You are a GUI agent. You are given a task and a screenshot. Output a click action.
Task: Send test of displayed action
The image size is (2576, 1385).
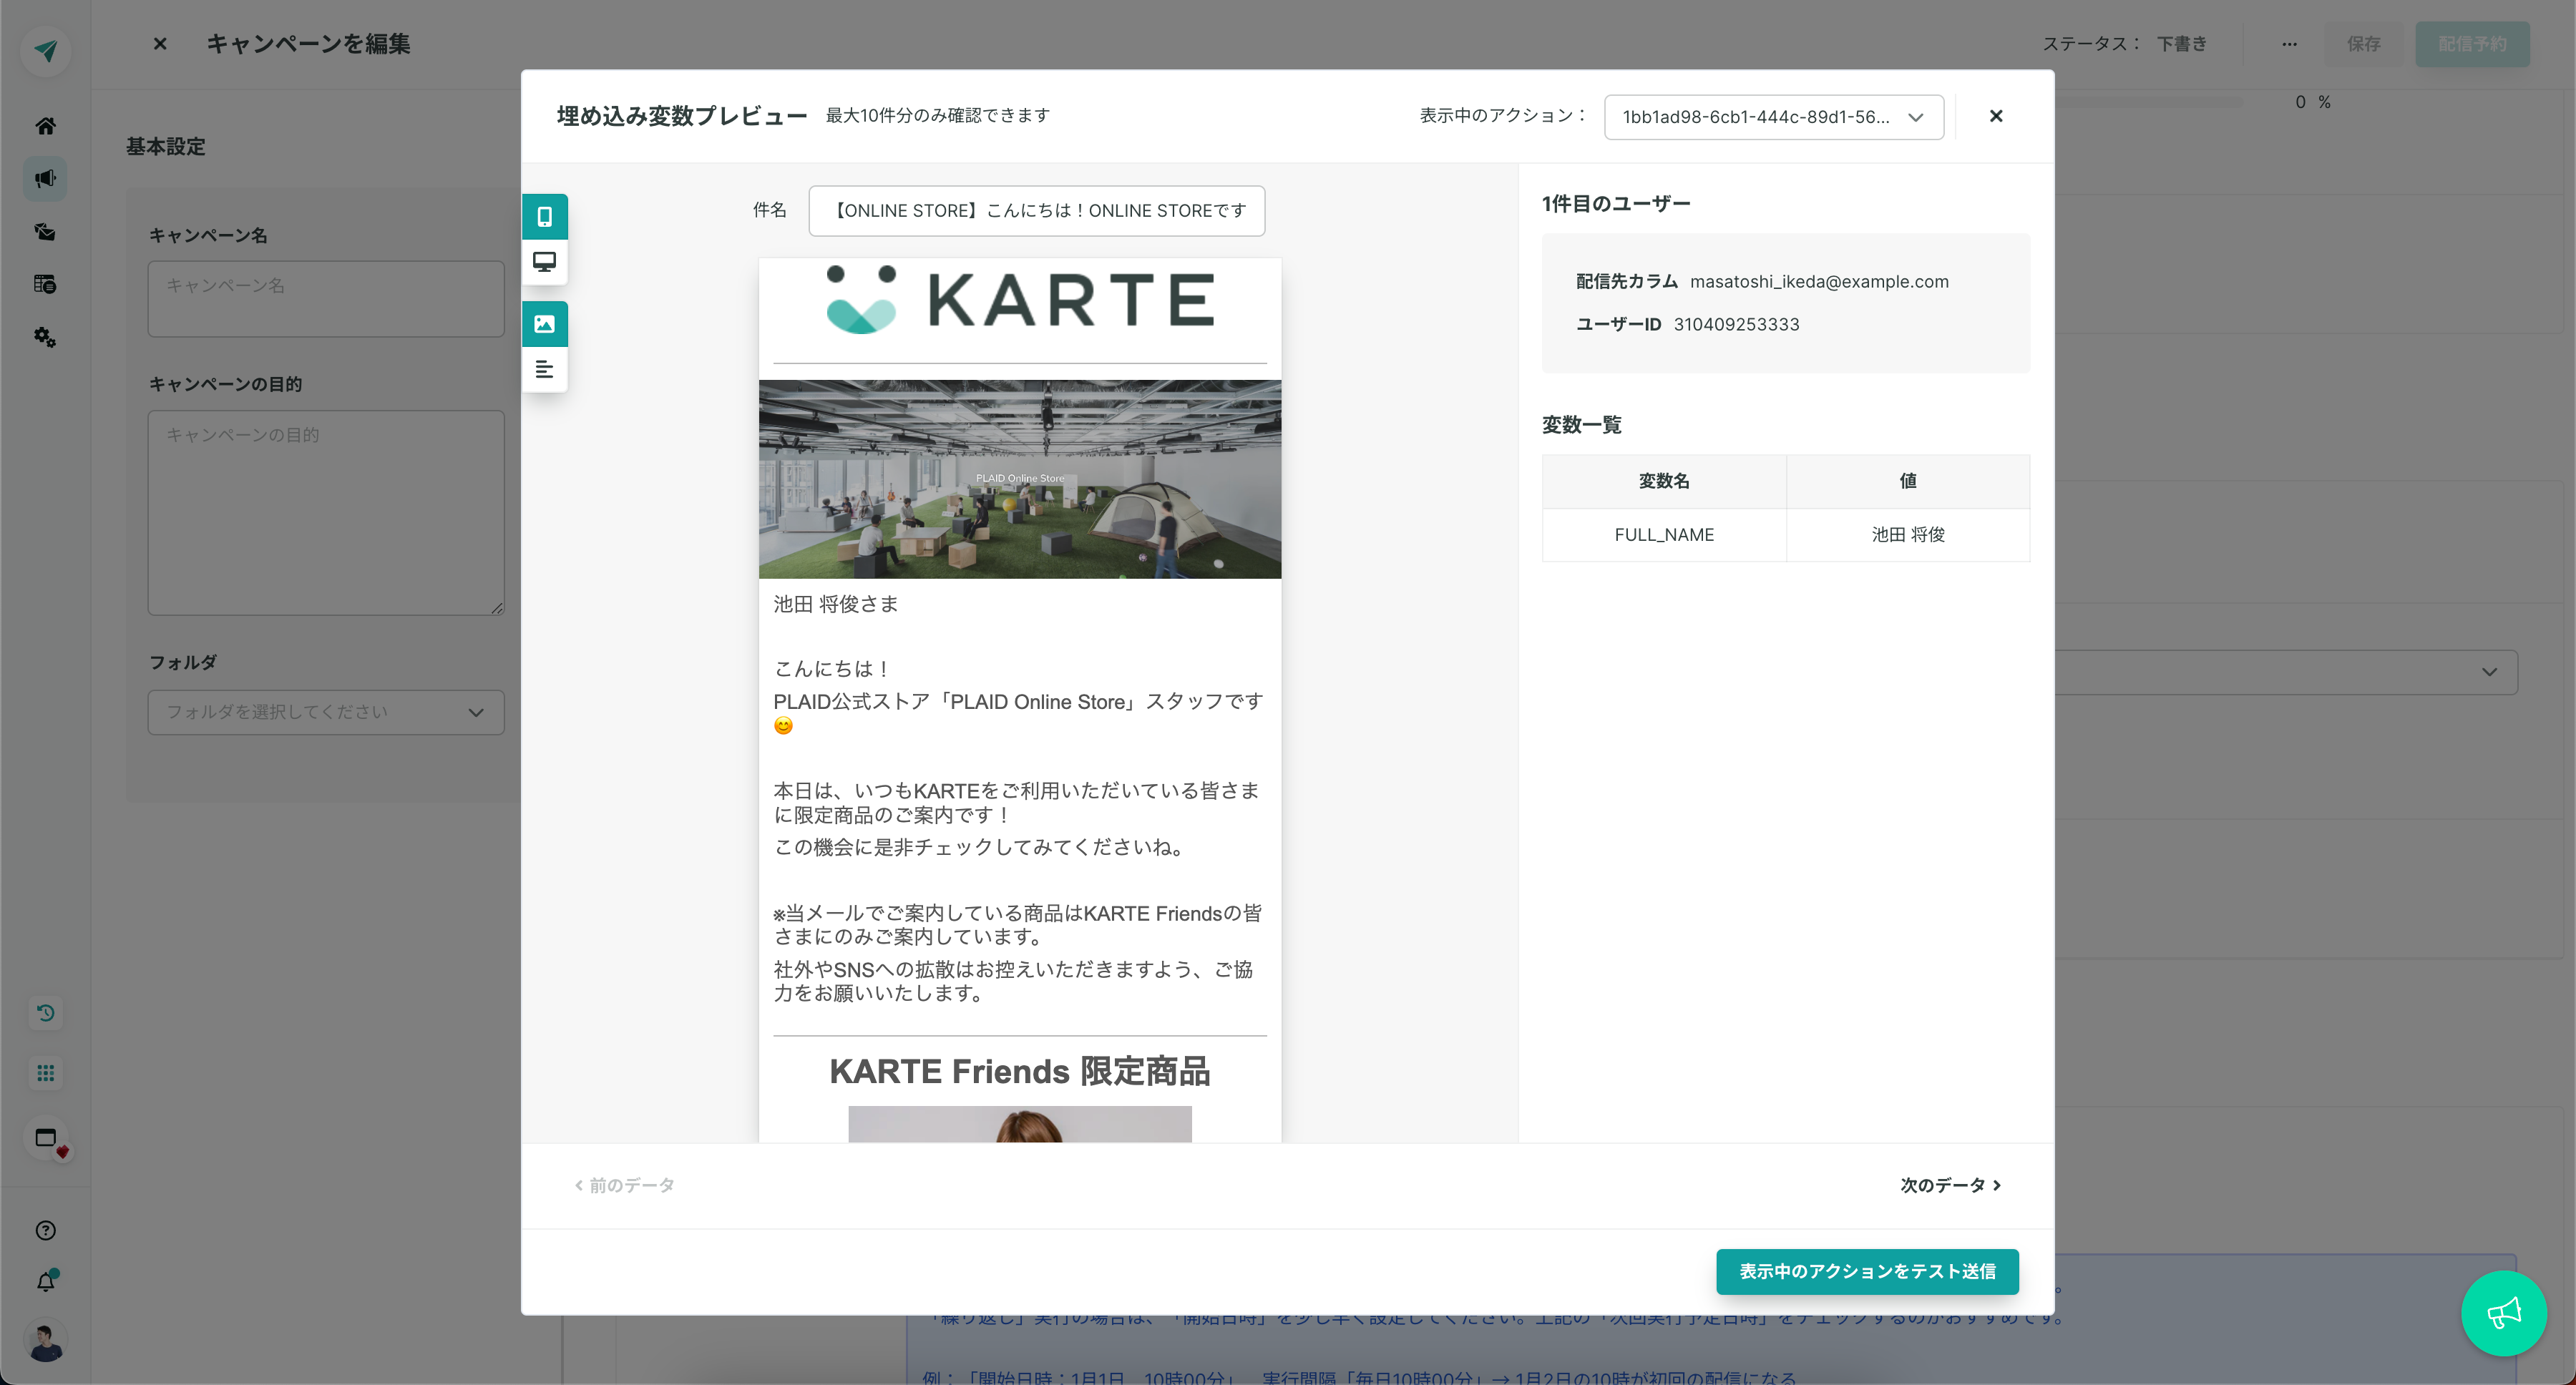click(1867, 1271)
